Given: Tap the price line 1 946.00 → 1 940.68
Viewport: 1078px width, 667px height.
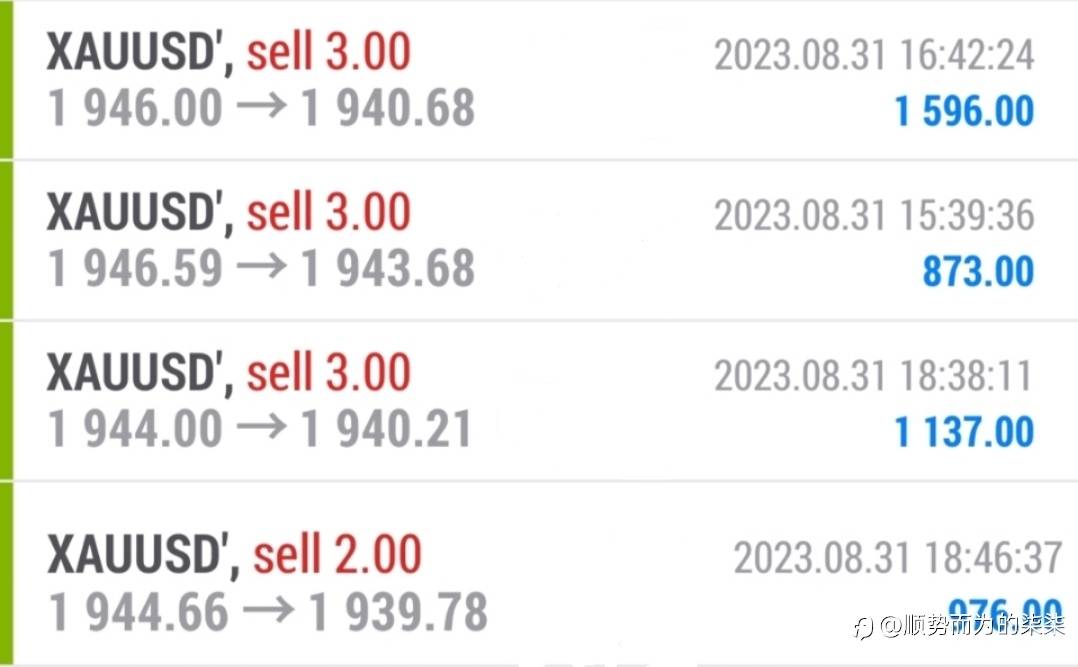Looking at the screenshot, I should point(261,108).
